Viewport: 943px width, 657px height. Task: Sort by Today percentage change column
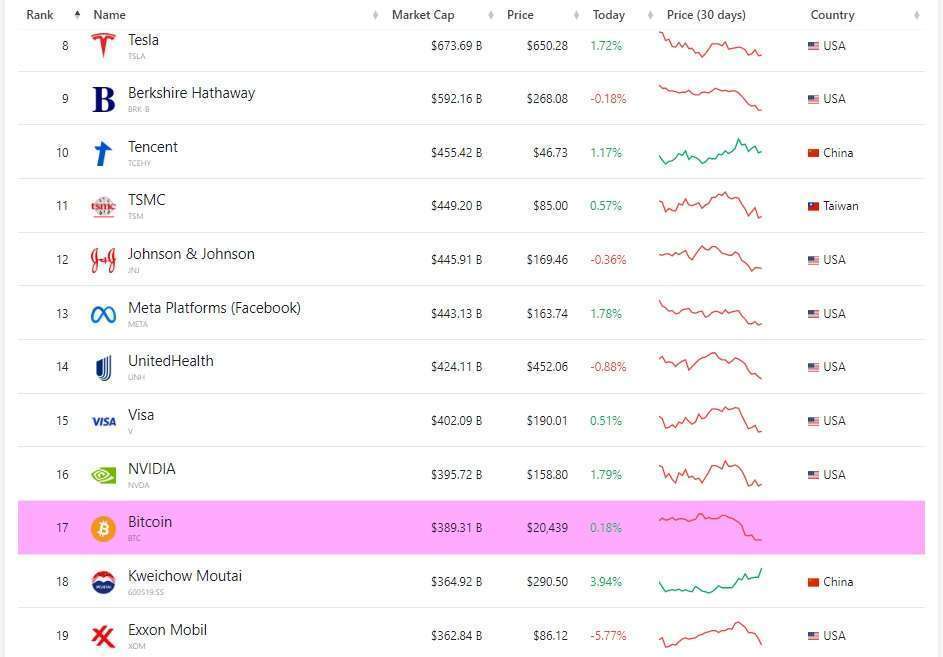coord(608,15)
